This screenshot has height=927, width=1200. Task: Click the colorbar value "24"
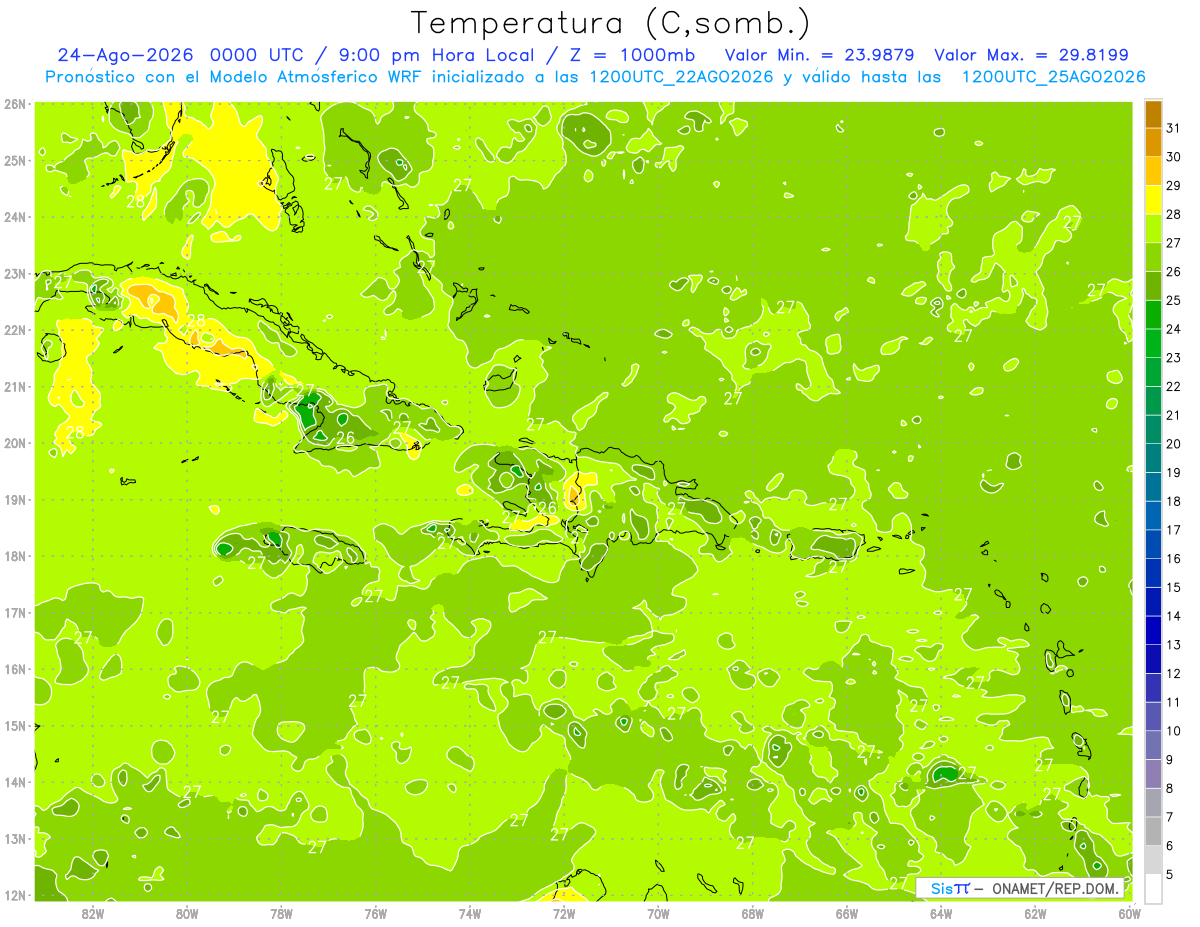tap(1173, 329)
